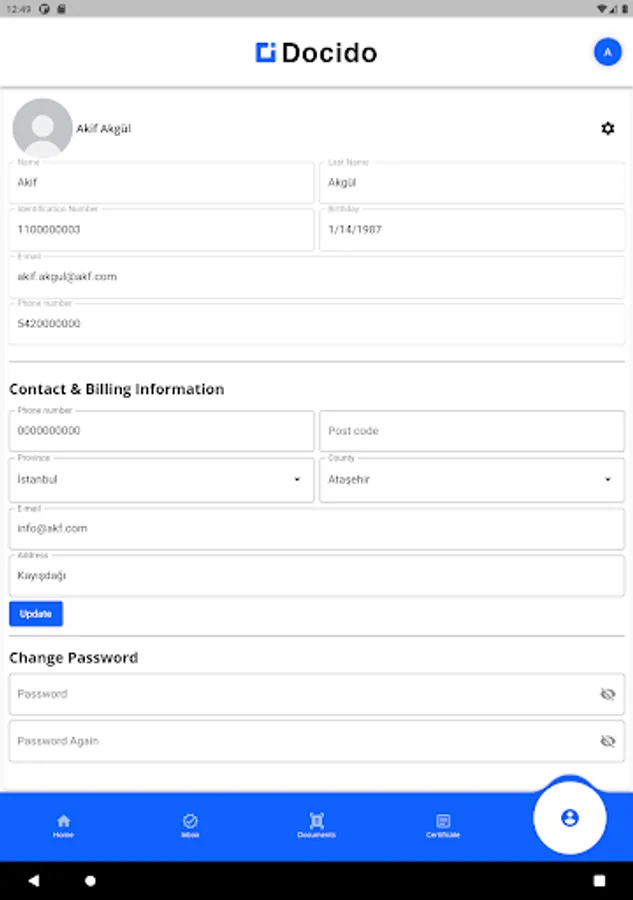
Task: Click the Post code input field
Action: tap(471, 431)
